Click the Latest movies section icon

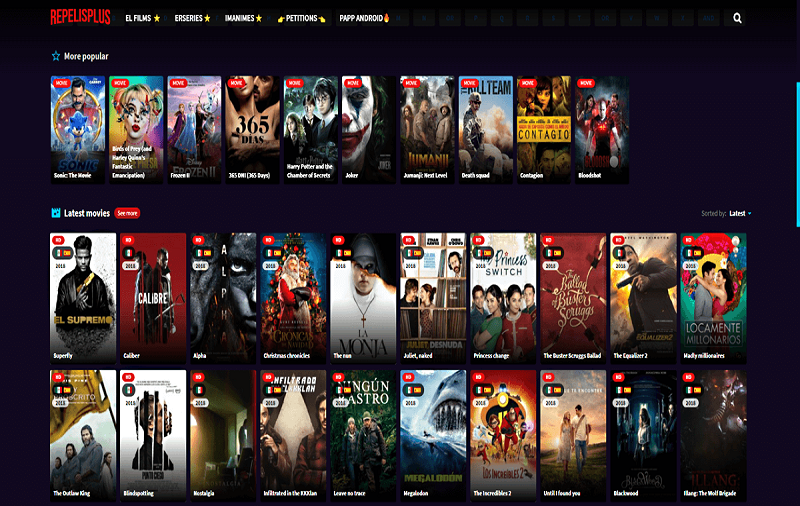pyautogui.click(x=56, y=212)
